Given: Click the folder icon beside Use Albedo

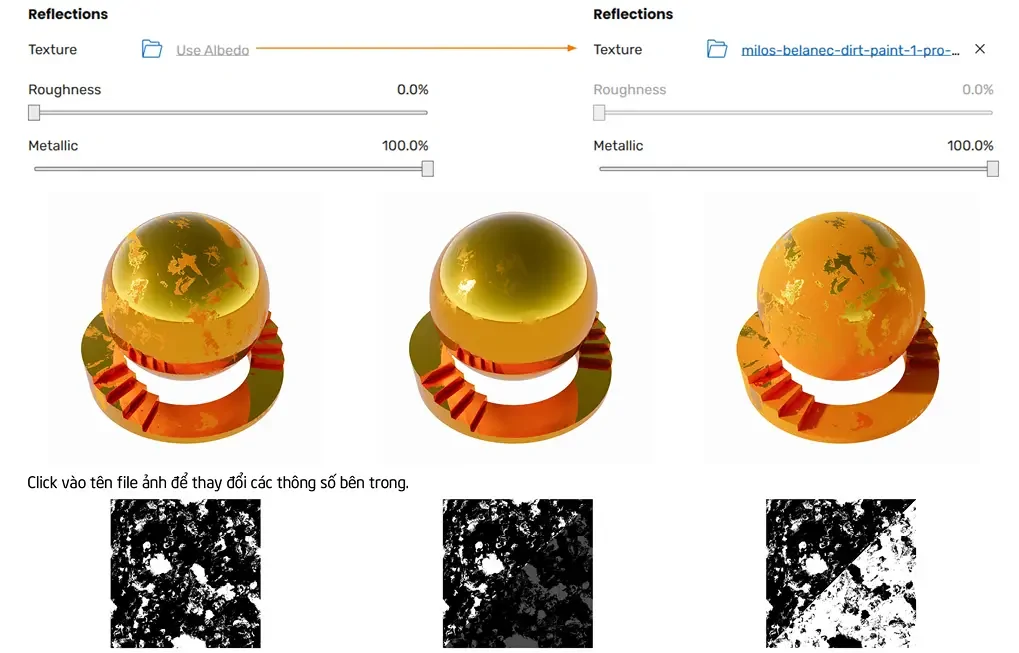Looking at the screenshot, I should coord(152,49).
